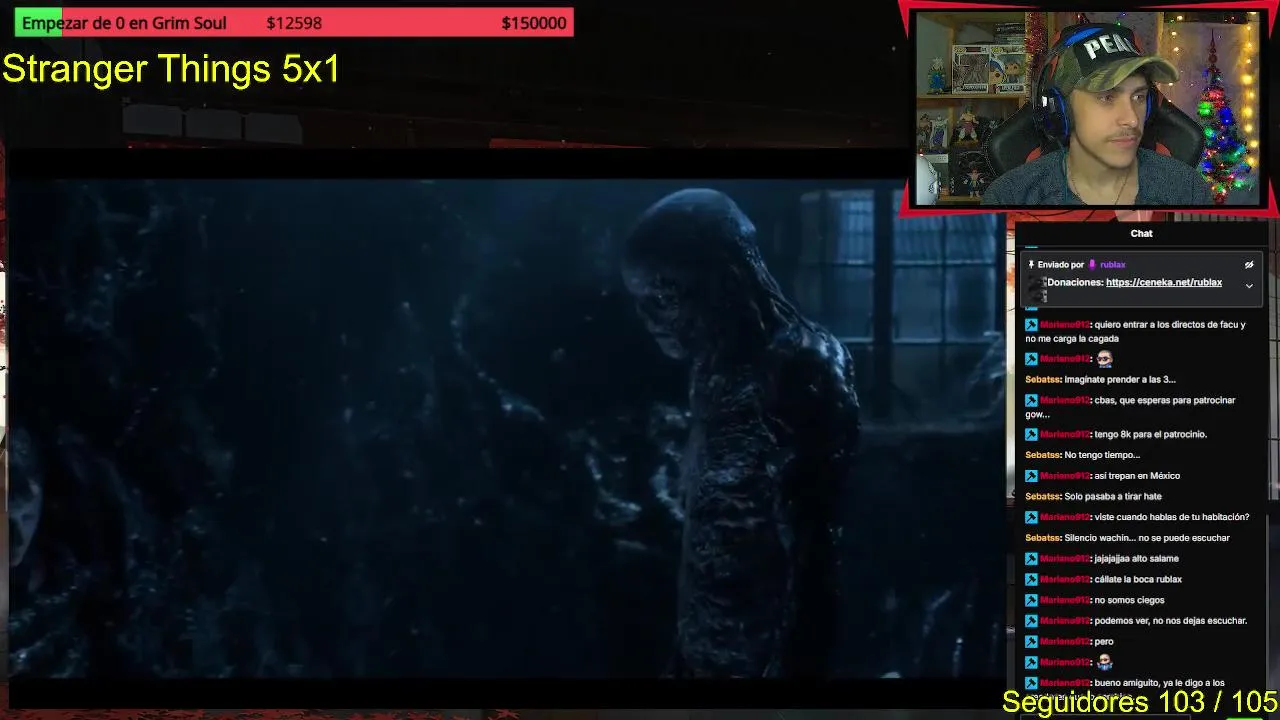
Task: Click moderator badge on 'jajajajjaa alto salame' message
Action: tap(1031, 559)
